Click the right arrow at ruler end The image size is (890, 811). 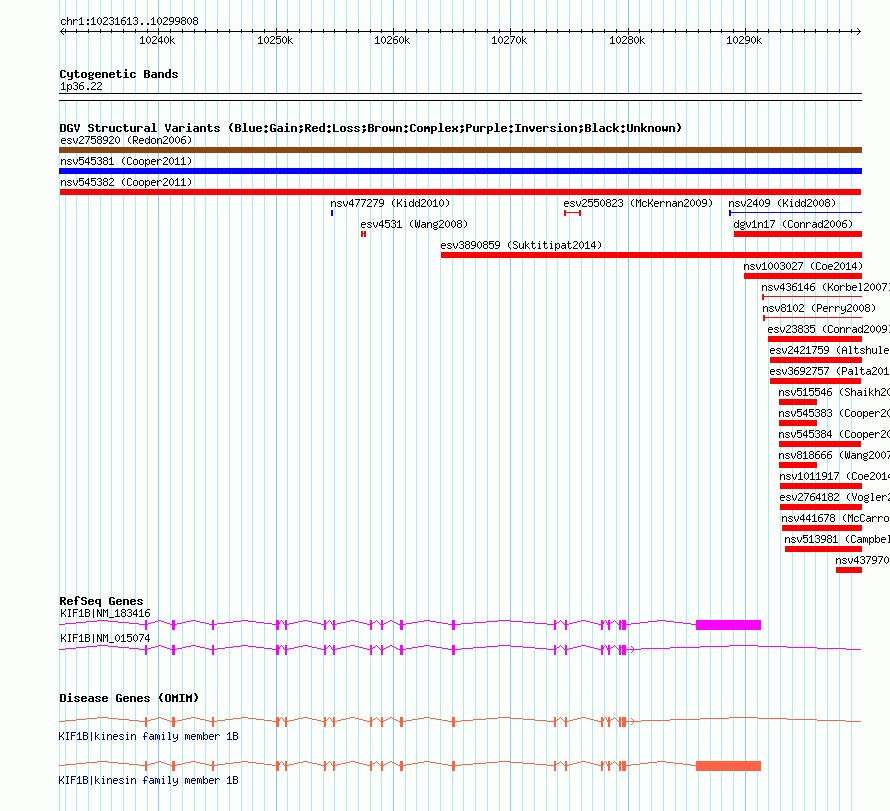pyautogui.click(x=858, y=32)
